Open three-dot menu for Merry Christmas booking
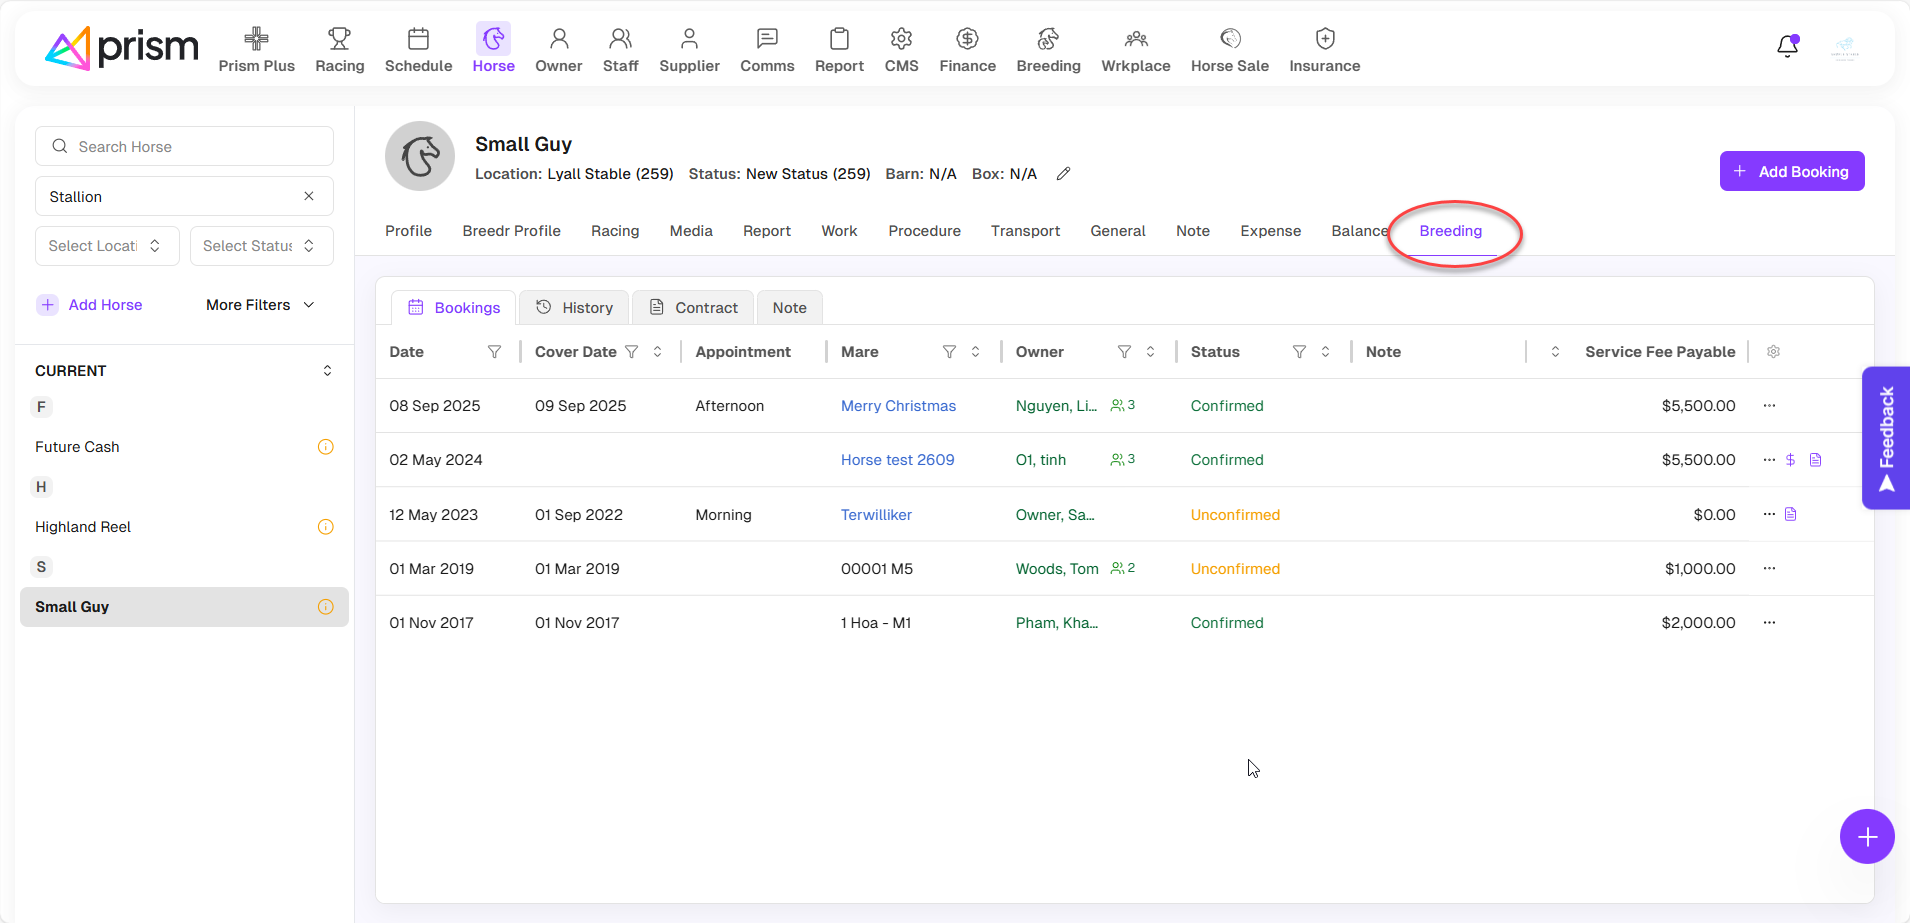Viewport: 1910px width, 923px height. (x=1769, y=406)
